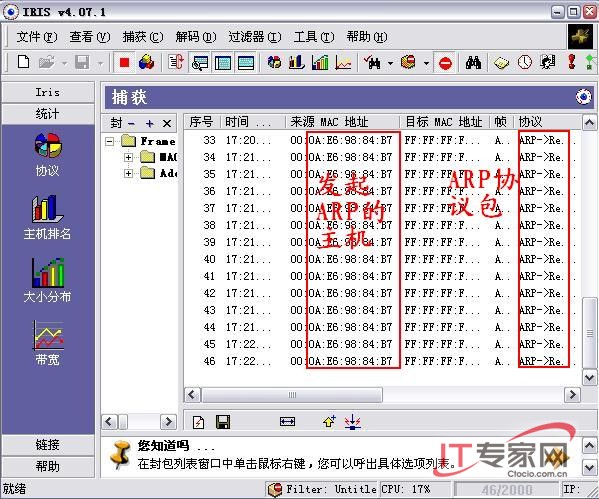Click the tree panel scroll right arrow
The image size is (599, 499).
coord(168,422)
